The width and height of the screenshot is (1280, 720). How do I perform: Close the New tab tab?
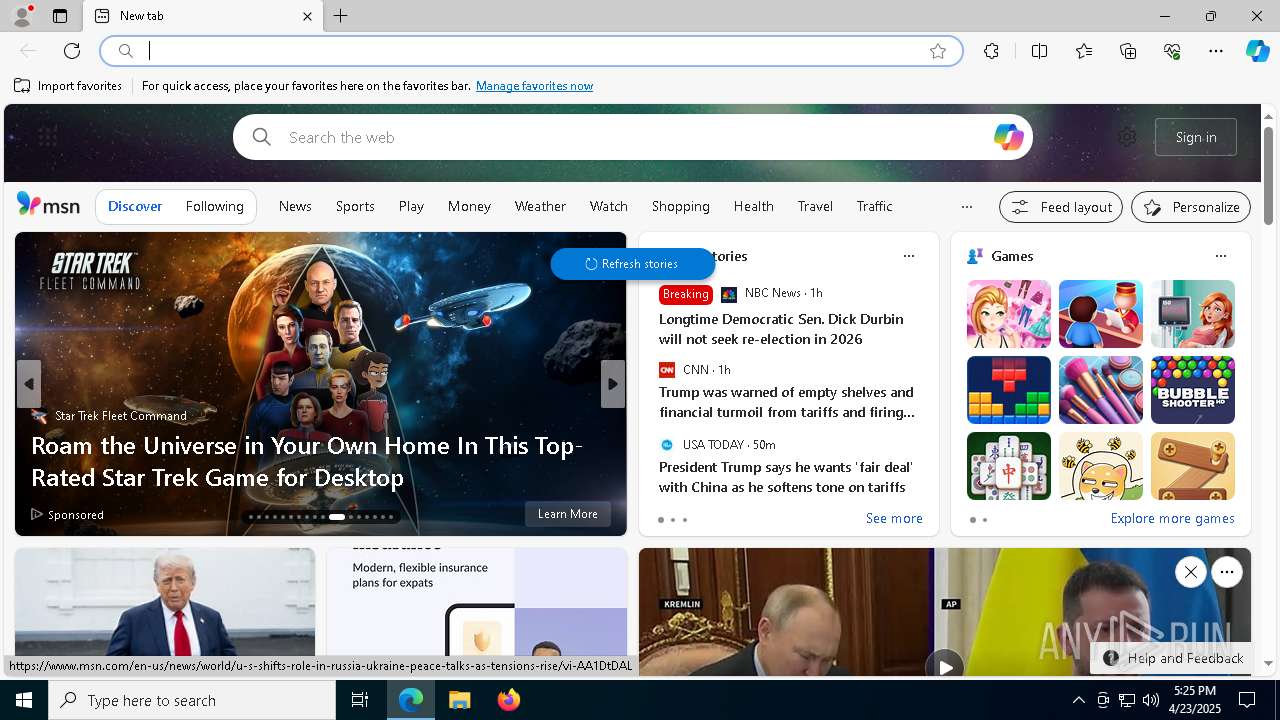[x=307, y=16]
